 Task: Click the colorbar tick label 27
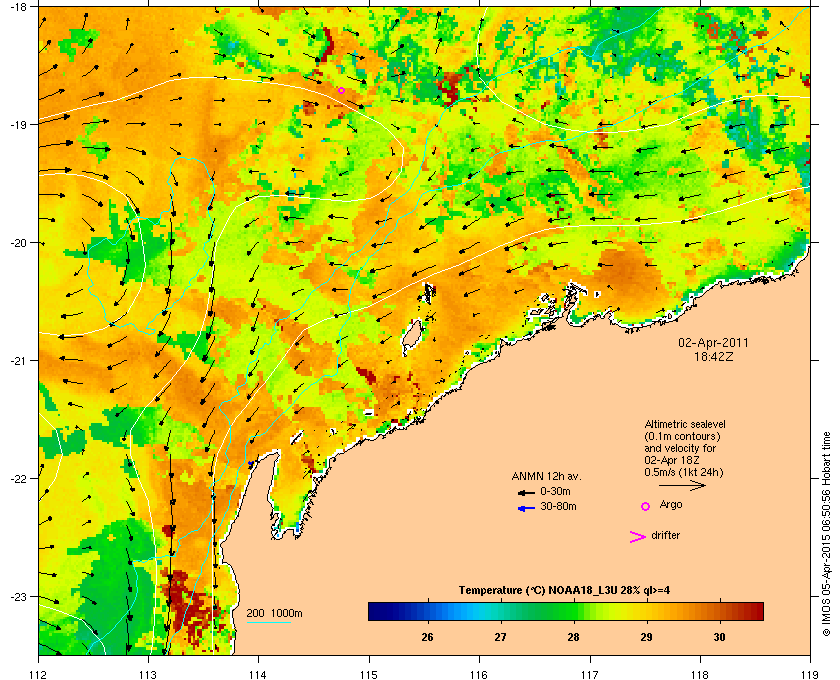tap(500, 637)
